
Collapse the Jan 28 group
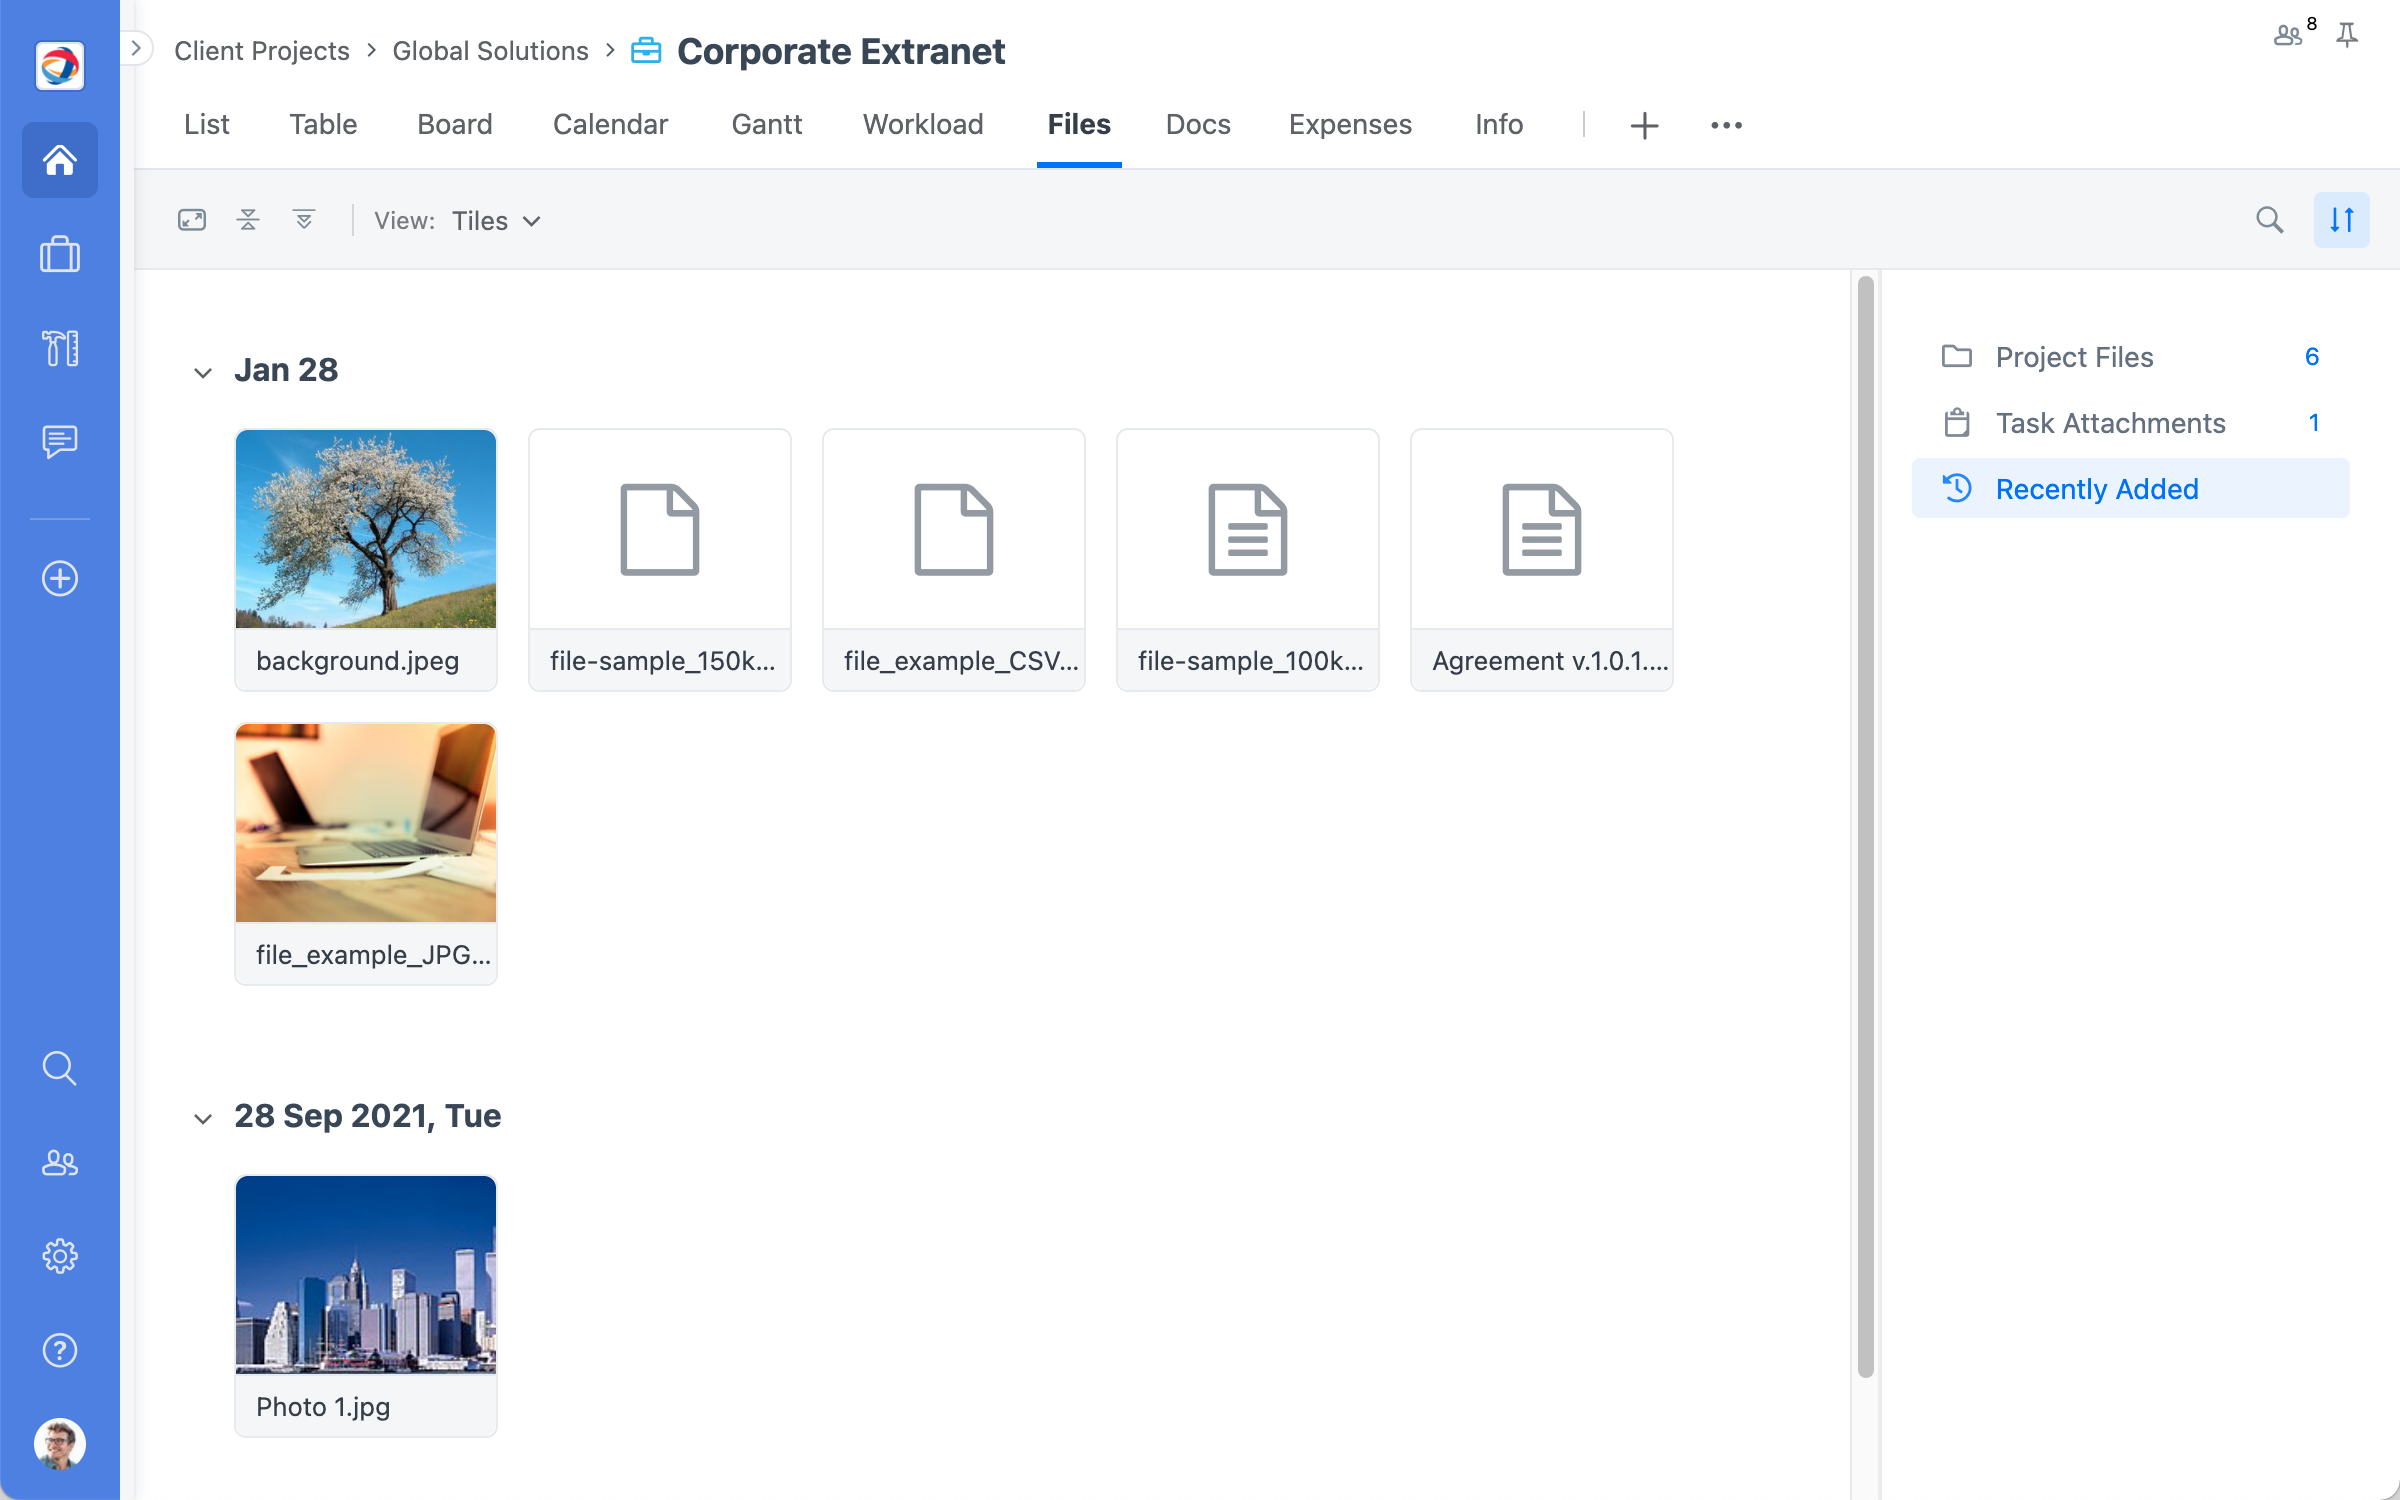click(203, 372)
